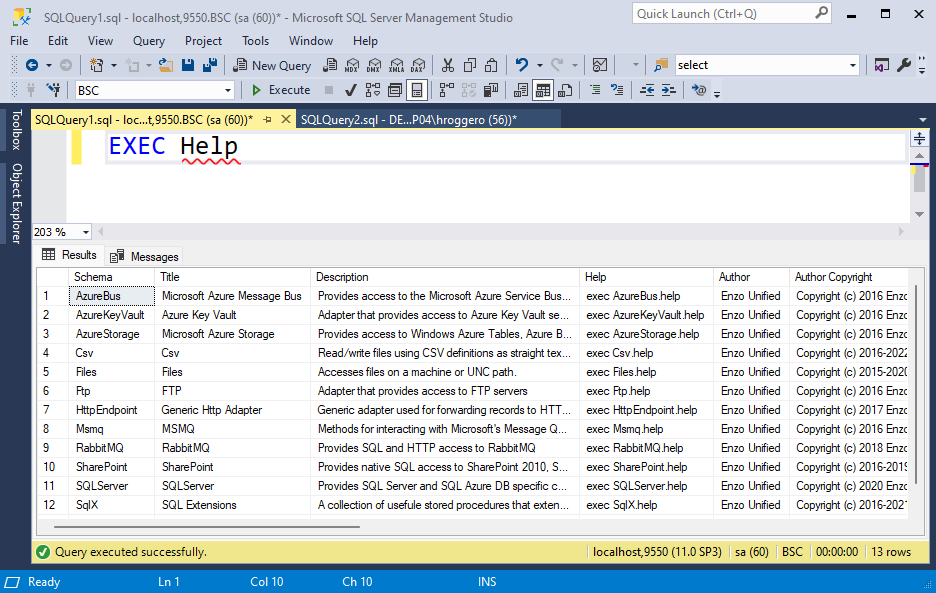Expand the New Project dropdown arrow
Image resolution: width=936 pixels, height=593 pixels.
click(113, 65)
